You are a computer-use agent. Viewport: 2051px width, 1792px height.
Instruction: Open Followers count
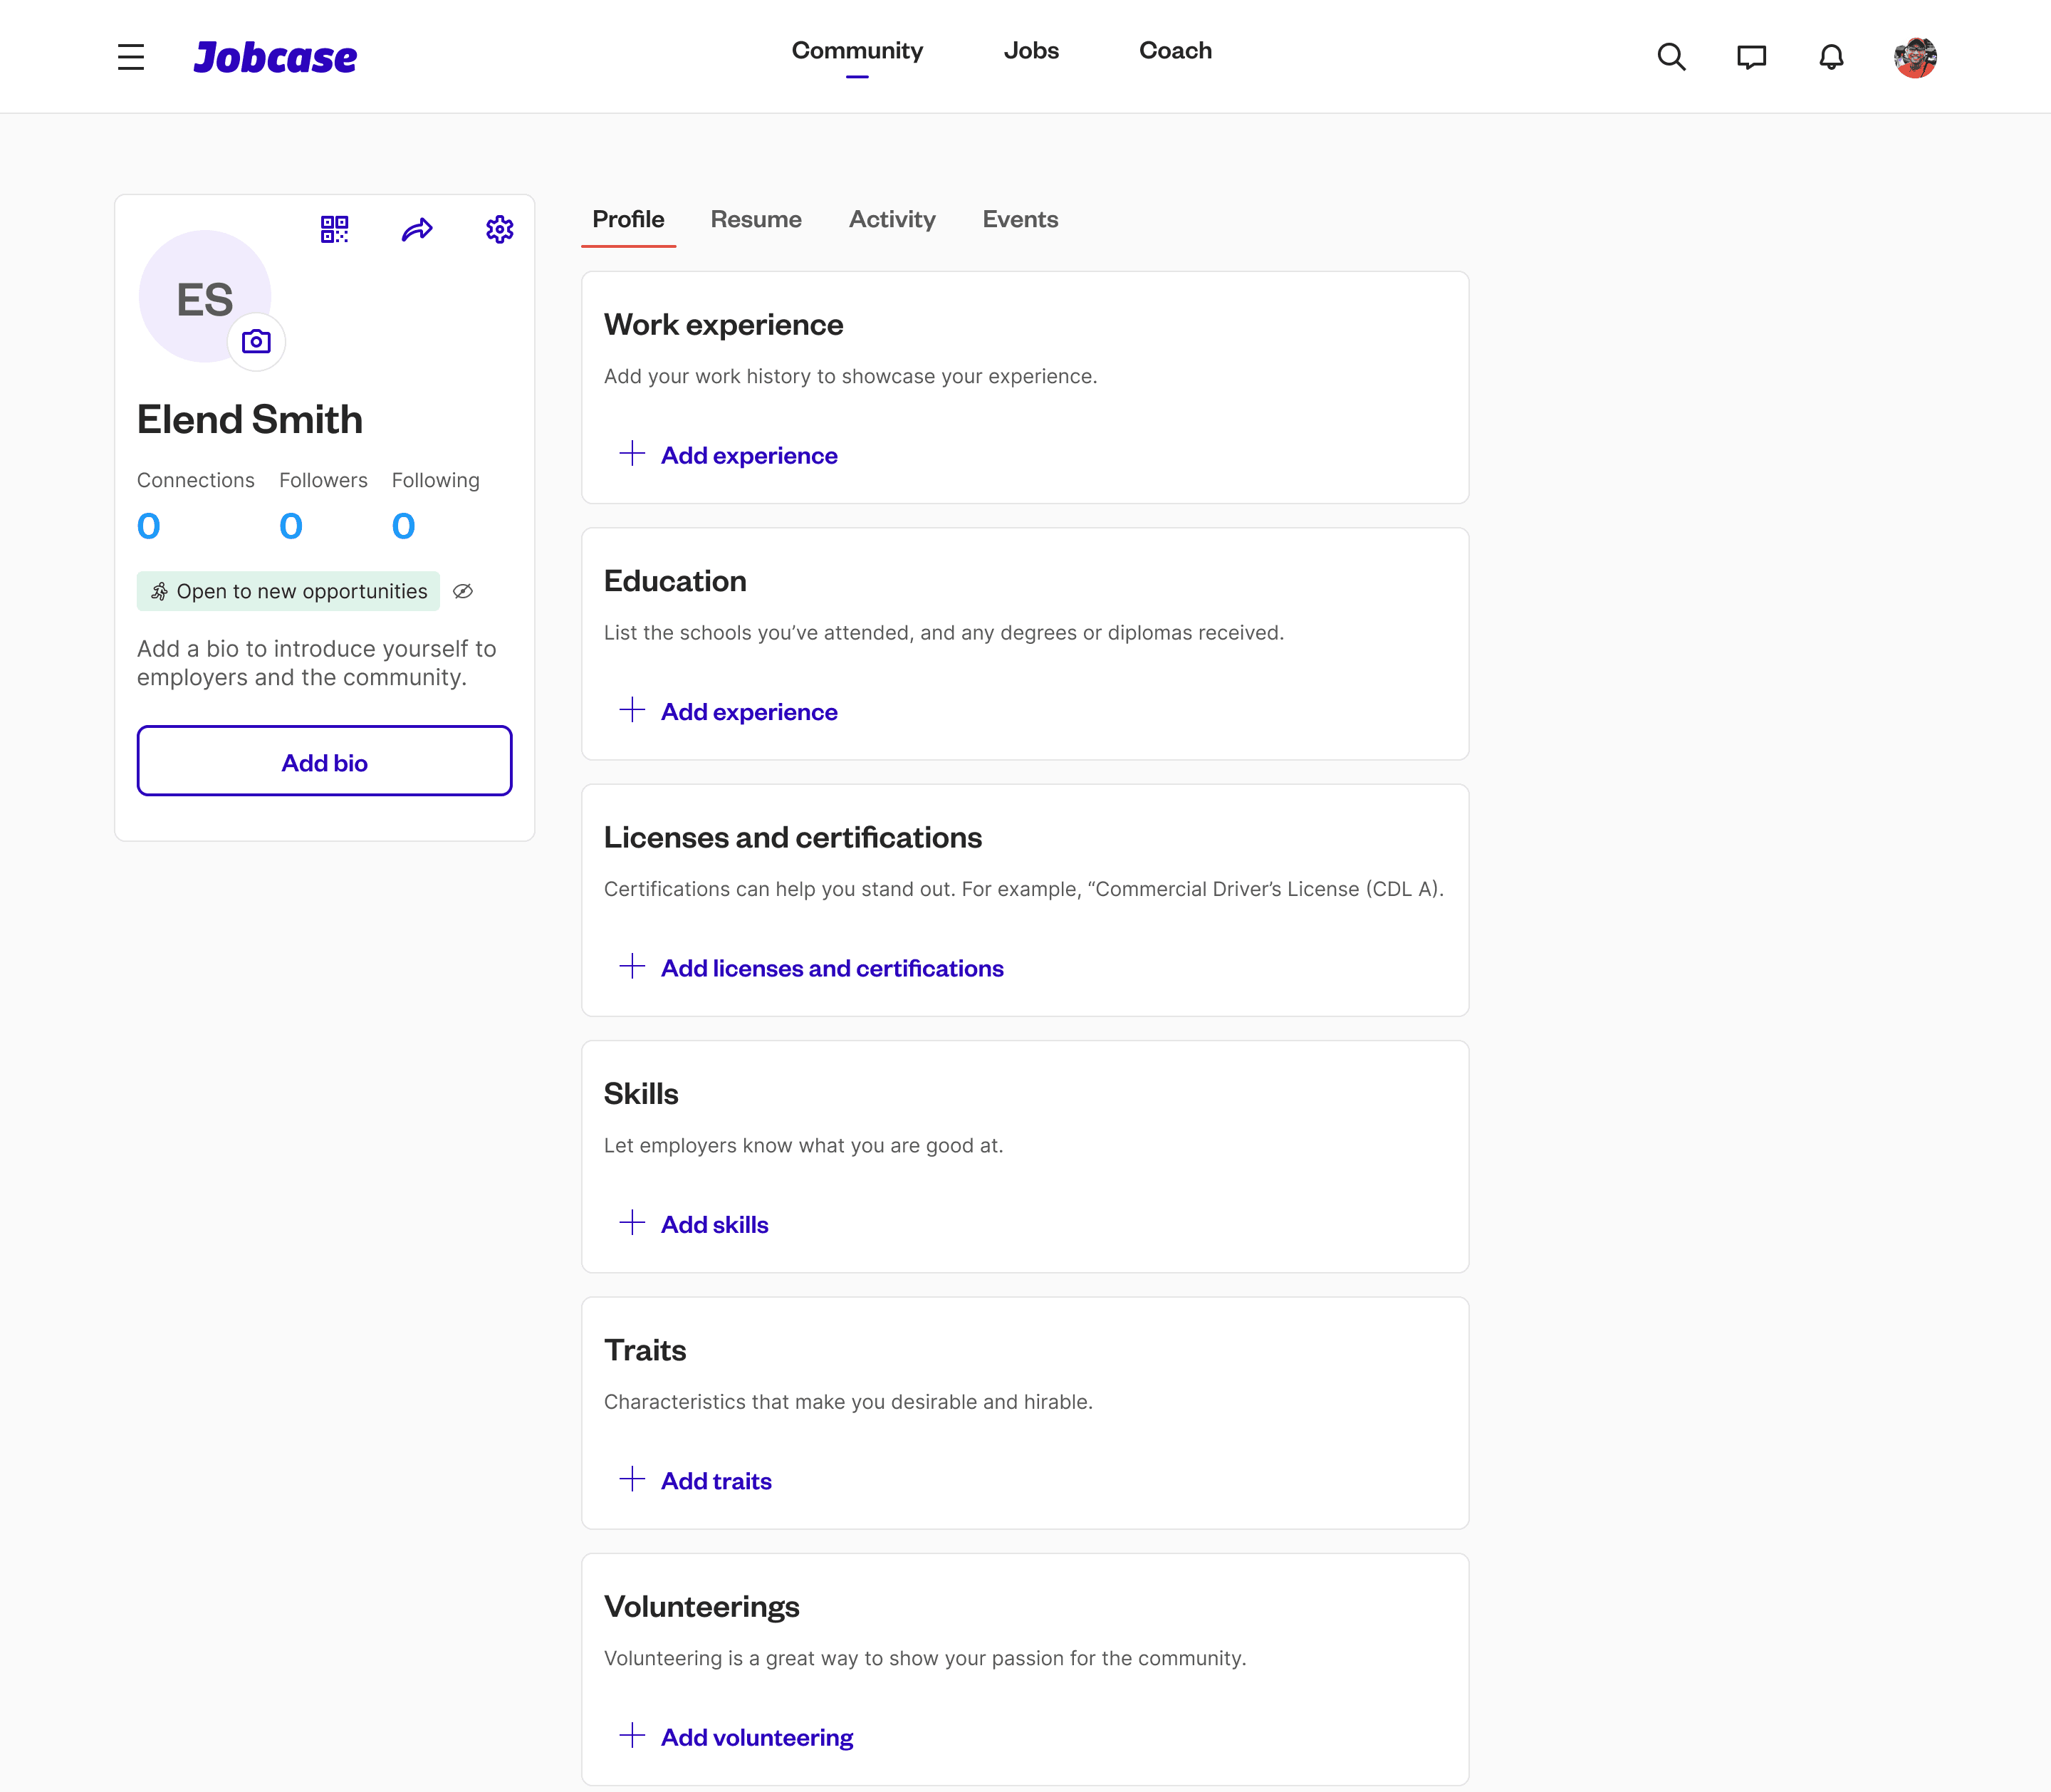point(291,526)
